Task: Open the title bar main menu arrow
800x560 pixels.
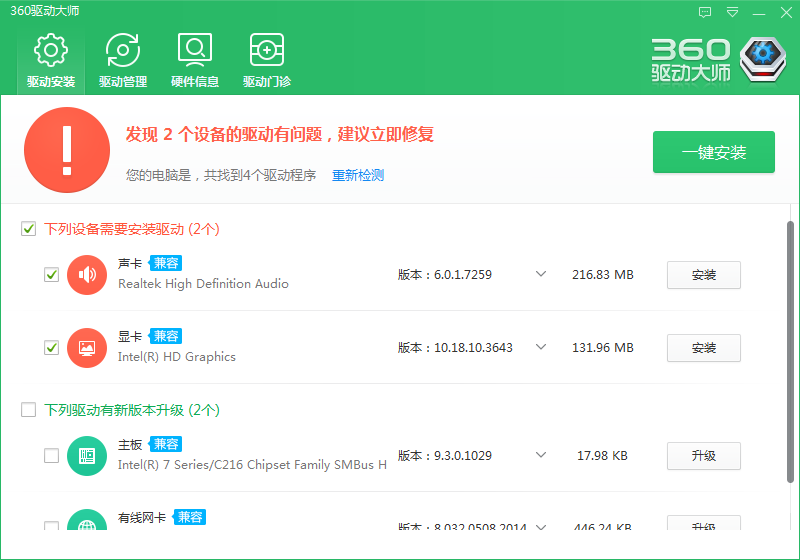Action: 733,13
